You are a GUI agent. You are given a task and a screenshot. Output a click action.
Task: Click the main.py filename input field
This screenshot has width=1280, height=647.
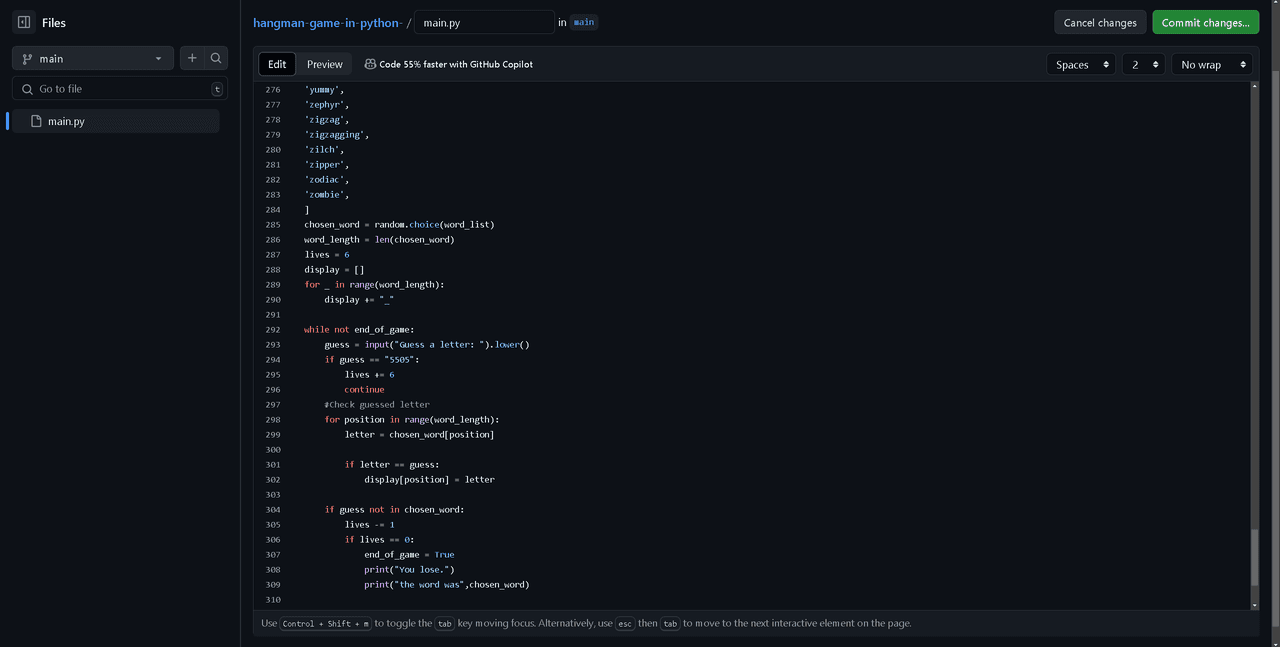coord(484,22)
